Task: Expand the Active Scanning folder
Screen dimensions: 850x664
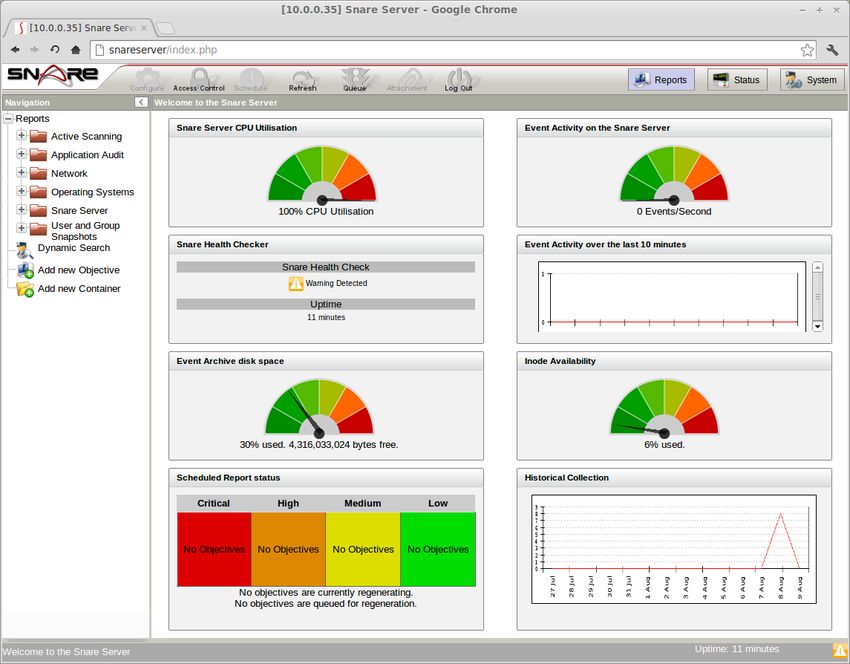Action: 21,136
